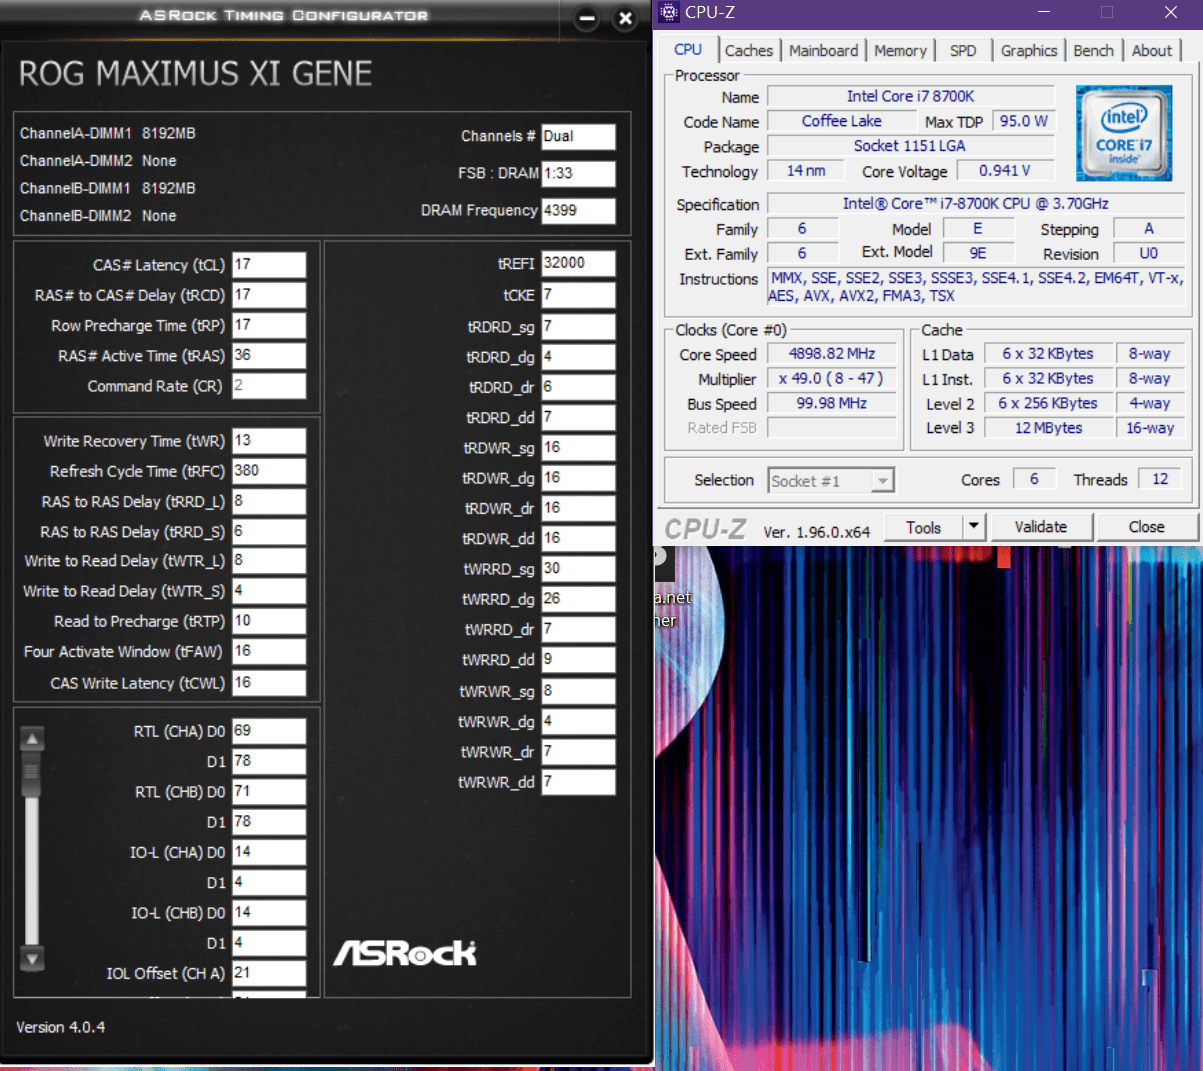Click the IO-L (CHA) D0 field

click(269, 852)
